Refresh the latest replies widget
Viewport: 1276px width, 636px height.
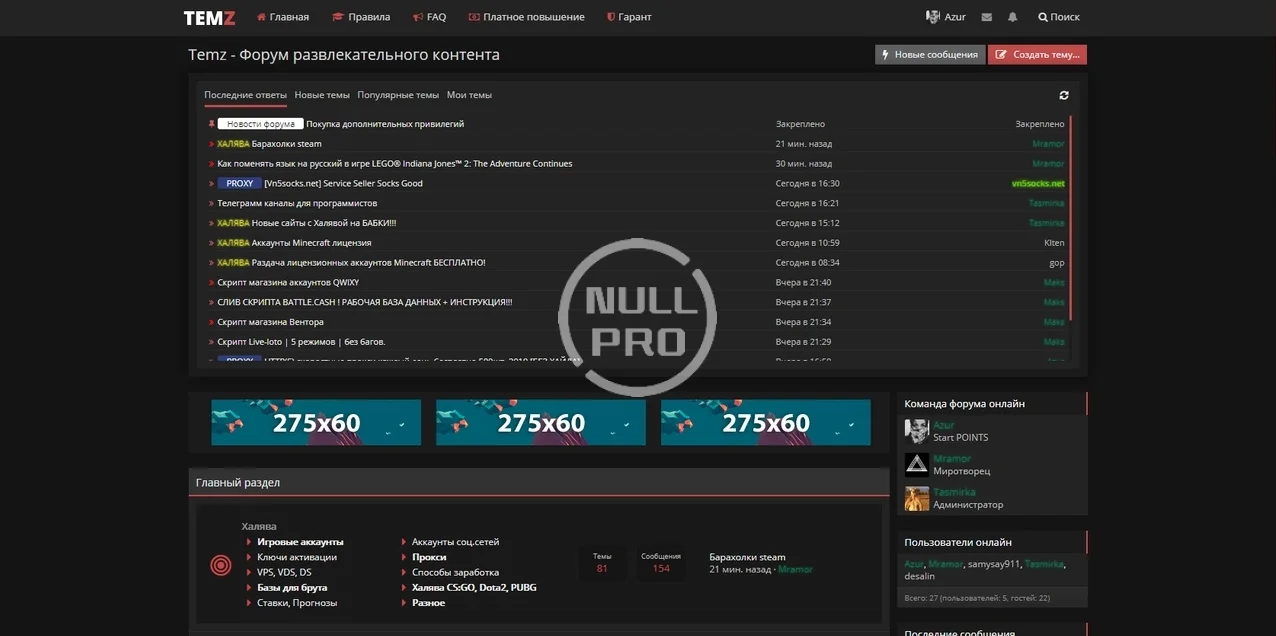[x=1064, y=95]
